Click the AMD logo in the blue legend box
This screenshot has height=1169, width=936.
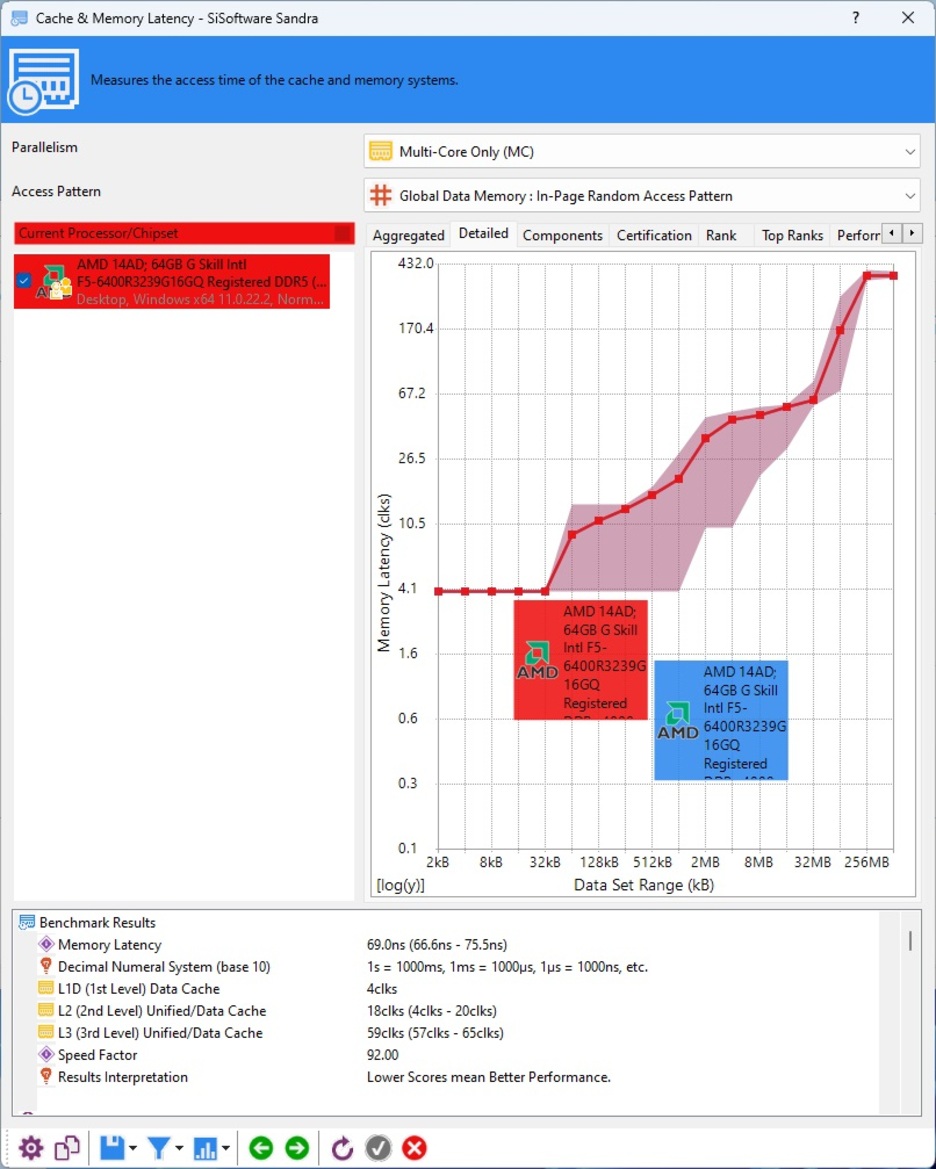pyautogui.click(x=677, y=720)
